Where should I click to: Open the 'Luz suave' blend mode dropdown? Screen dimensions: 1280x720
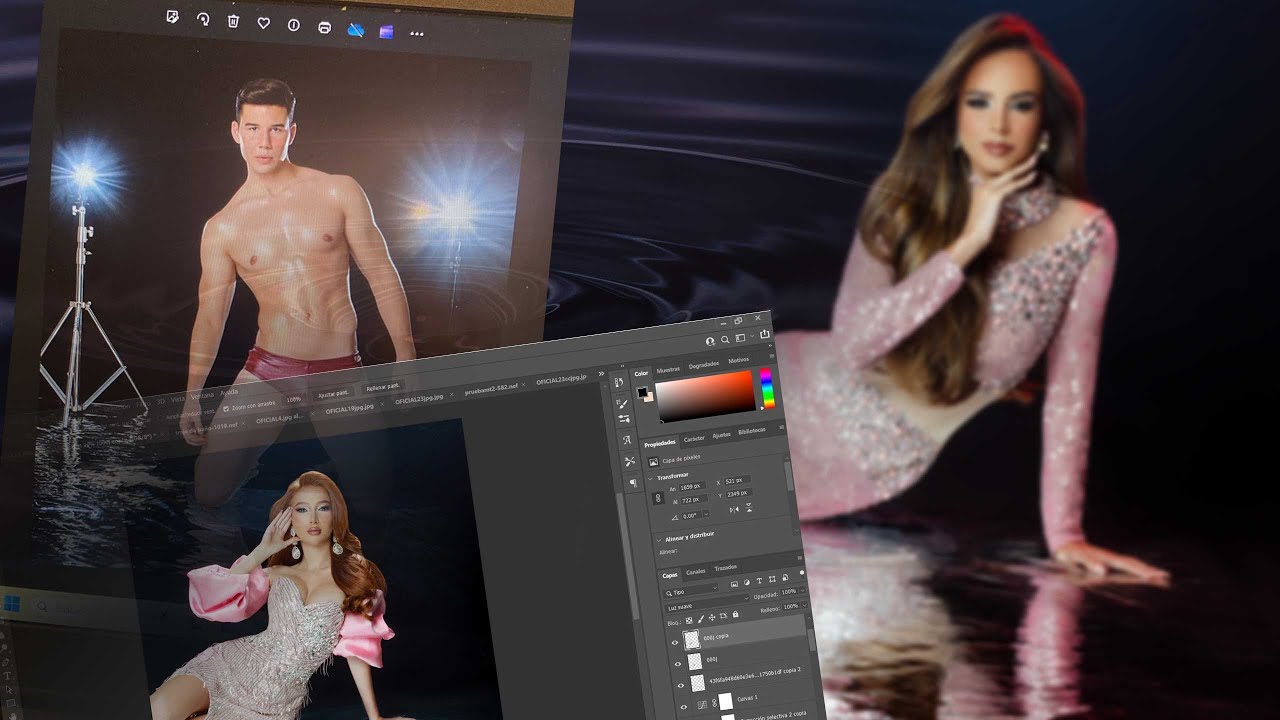pos(707,604)
